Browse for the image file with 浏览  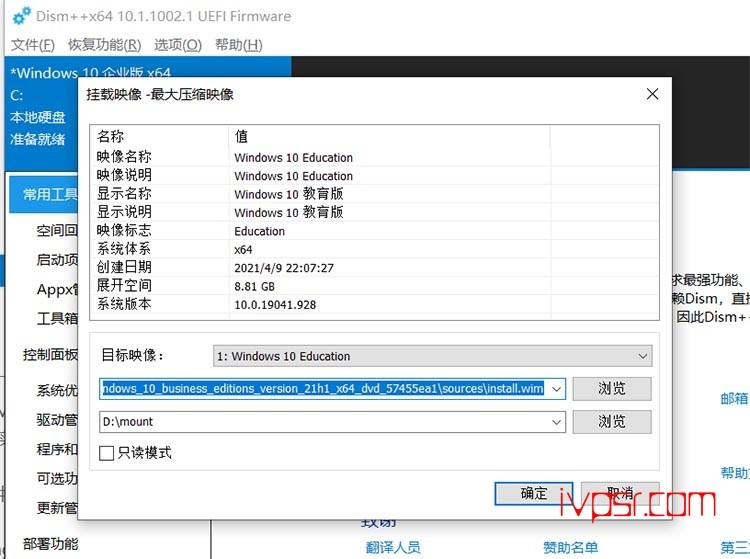point(612,388)
